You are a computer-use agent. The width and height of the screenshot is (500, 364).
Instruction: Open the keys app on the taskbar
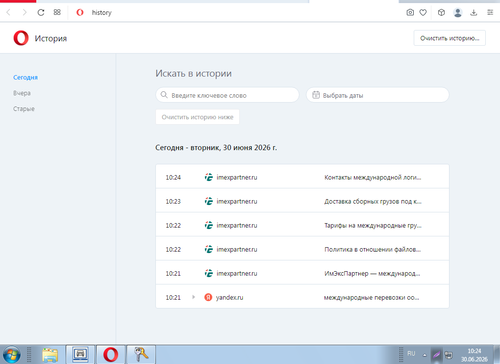point(141,354)
